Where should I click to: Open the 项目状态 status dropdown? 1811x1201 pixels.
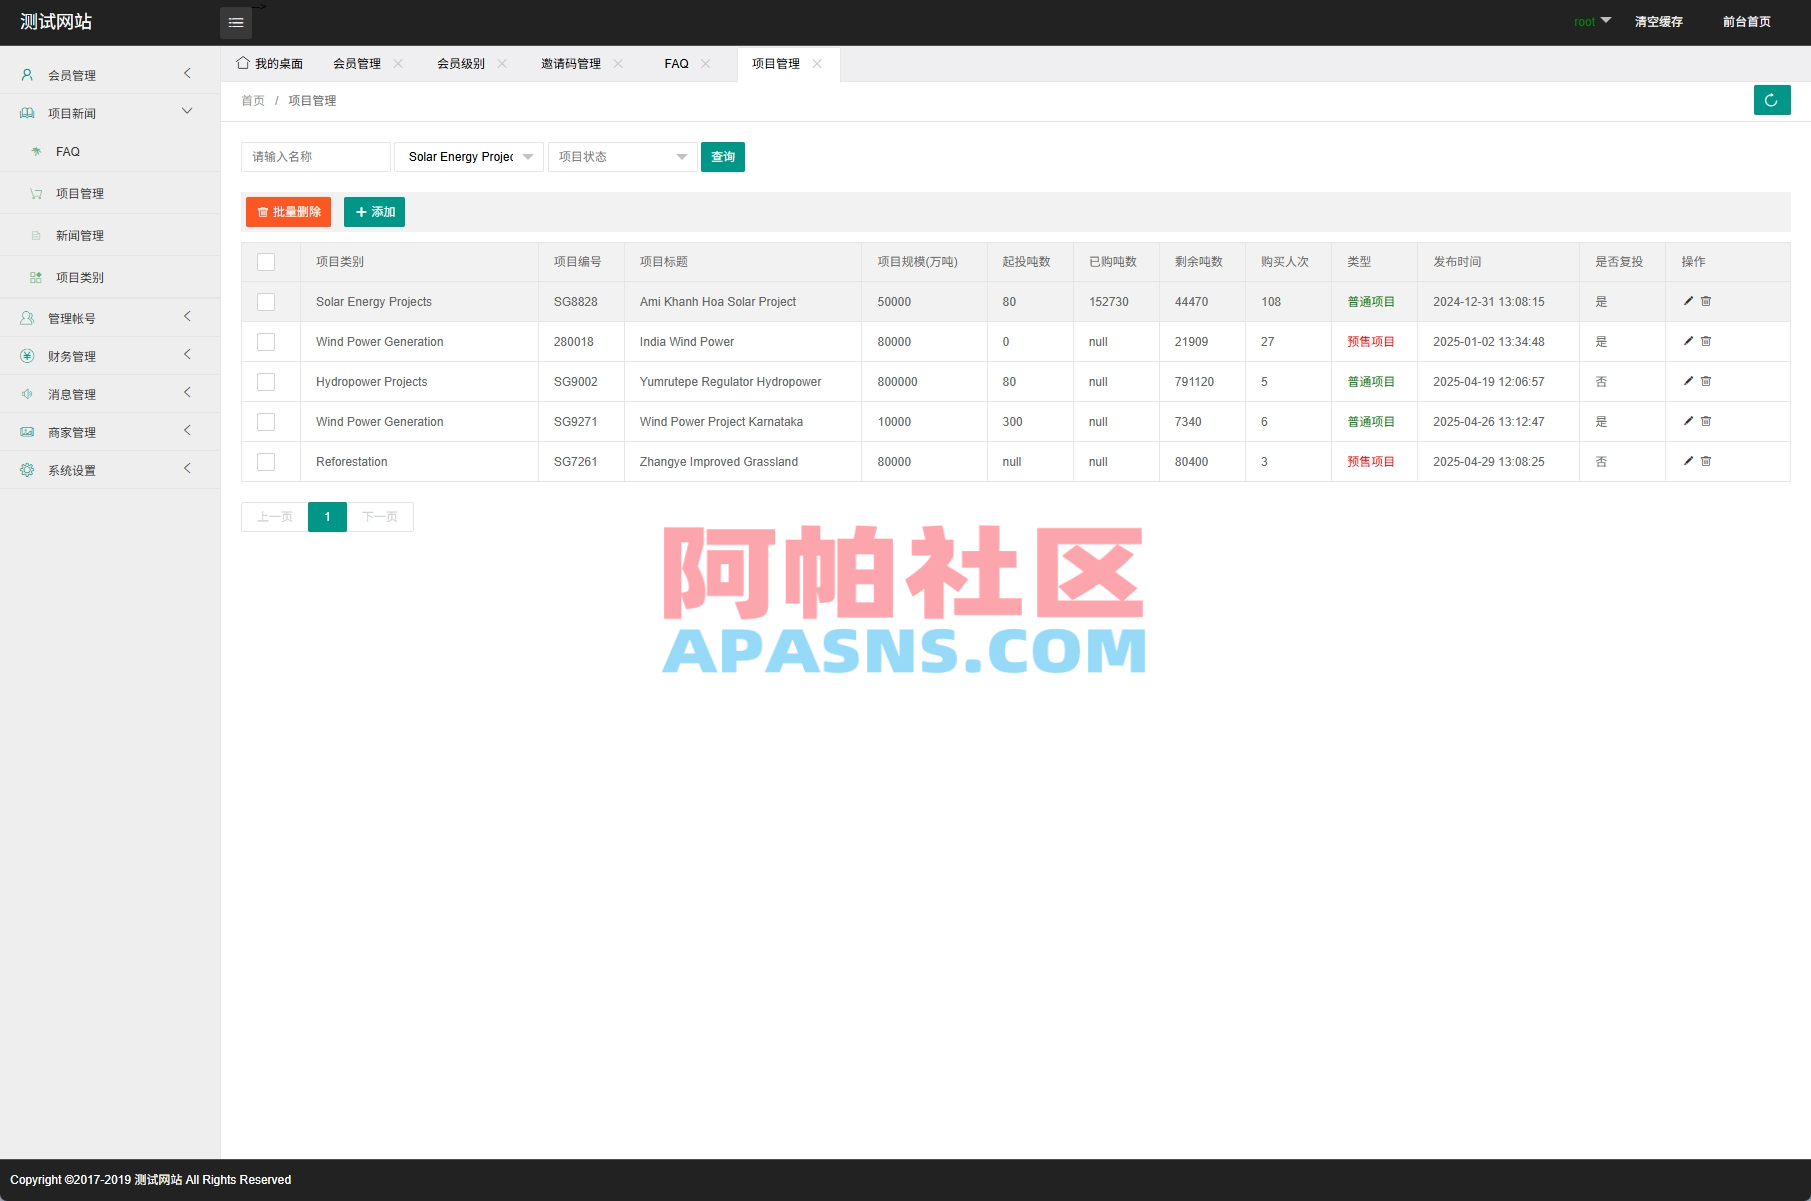click(621, 156)
